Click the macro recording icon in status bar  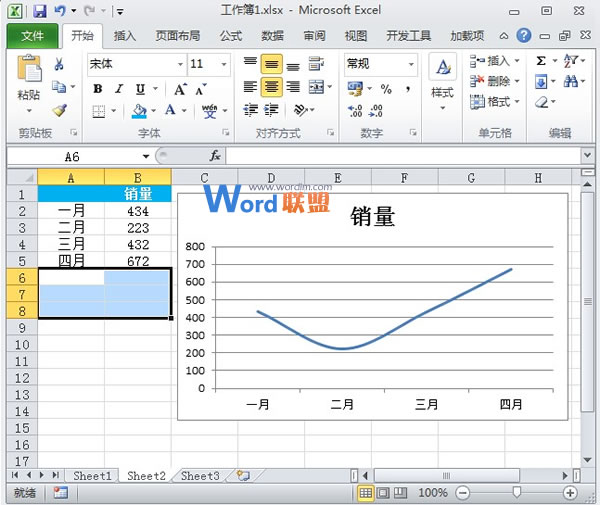click(60, 493)
